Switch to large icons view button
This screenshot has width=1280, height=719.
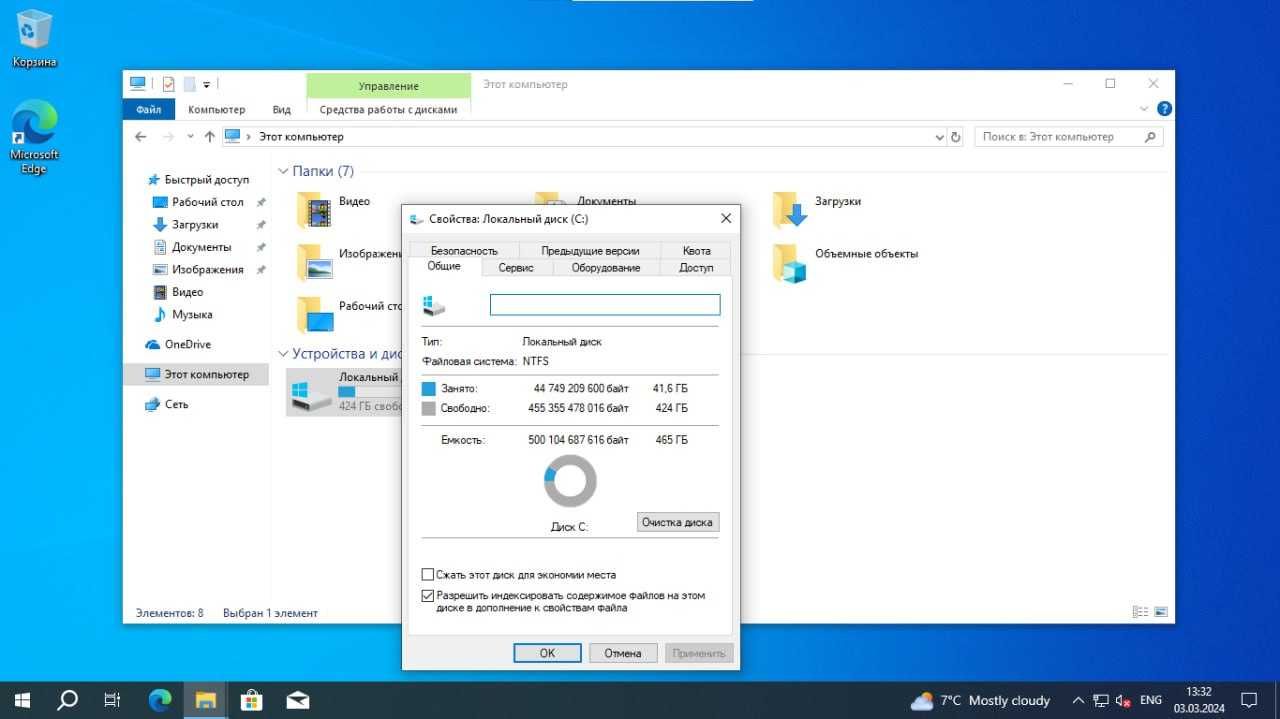click(1160, 612)
